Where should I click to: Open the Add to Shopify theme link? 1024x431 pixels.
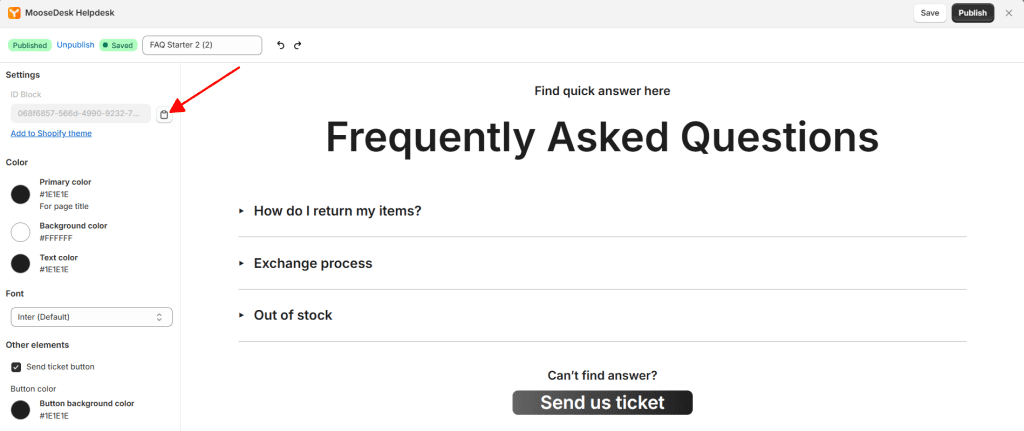(51, 133)
